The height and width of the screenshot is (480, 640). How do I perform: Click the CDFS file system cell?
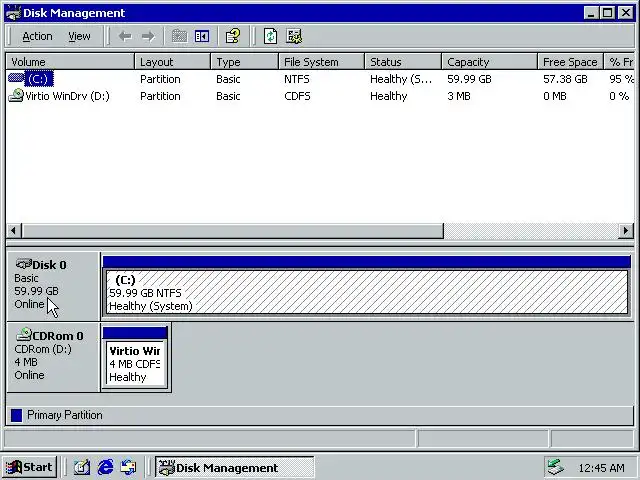pyautogui.click(x=297, y=96)
